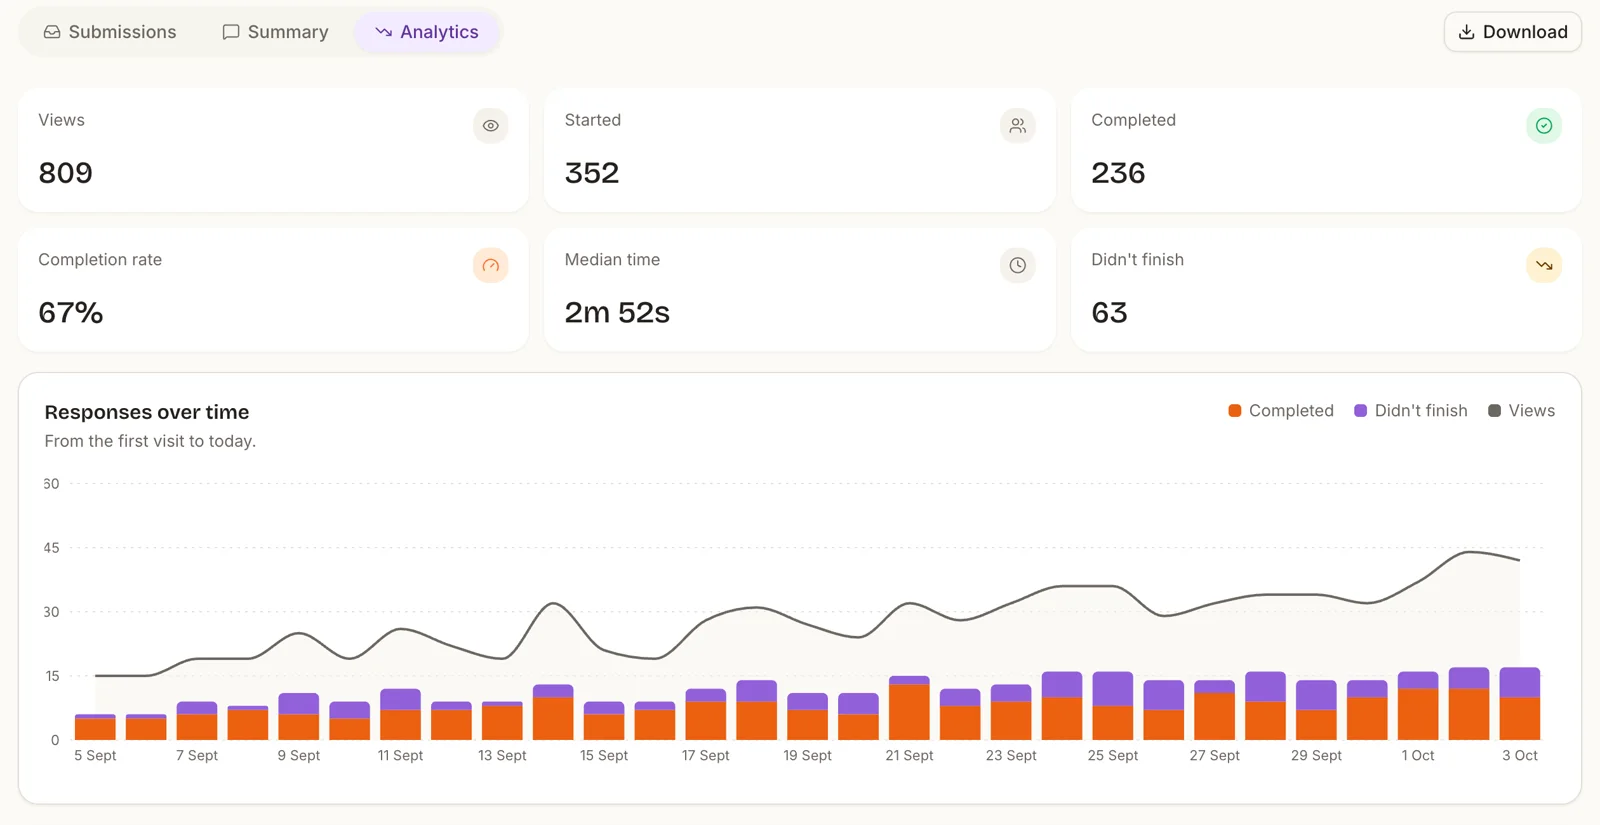1600x825 pixels.
Task: Click the Didn't finish value 63
Action: (1109, 313)
